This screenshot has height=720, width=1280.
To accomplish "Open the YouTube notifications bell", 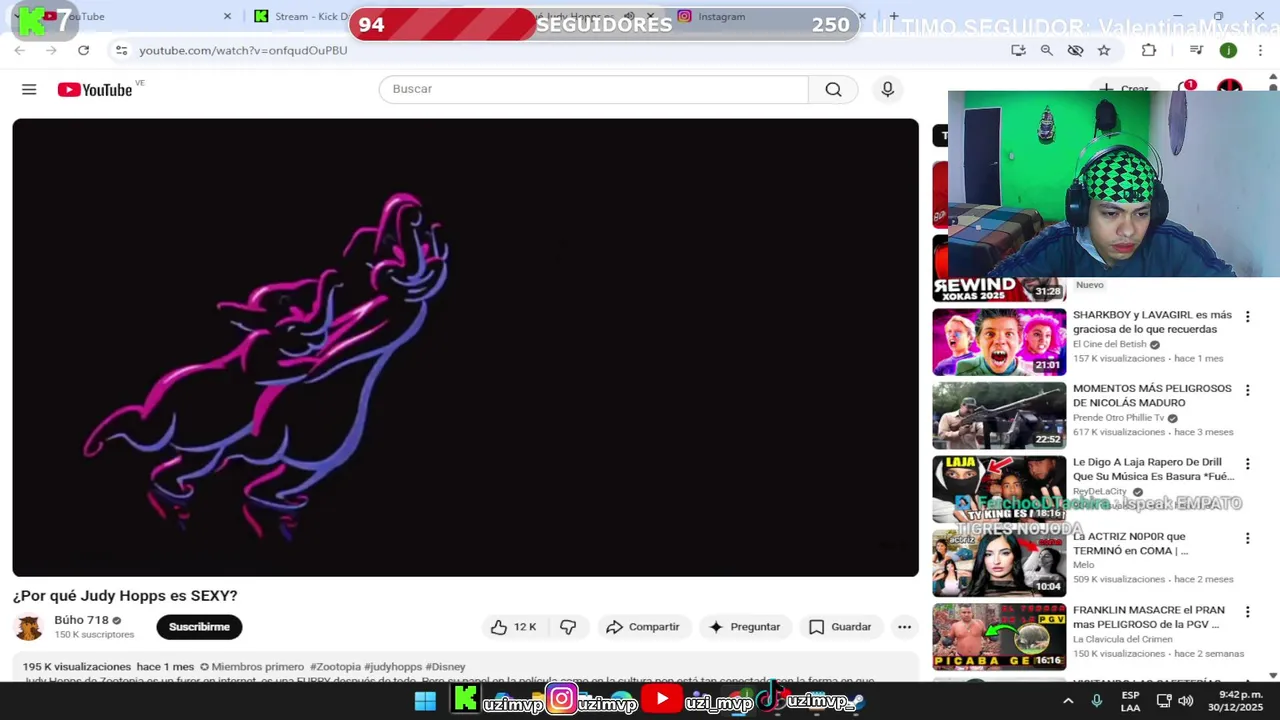I will point(1186,89).
